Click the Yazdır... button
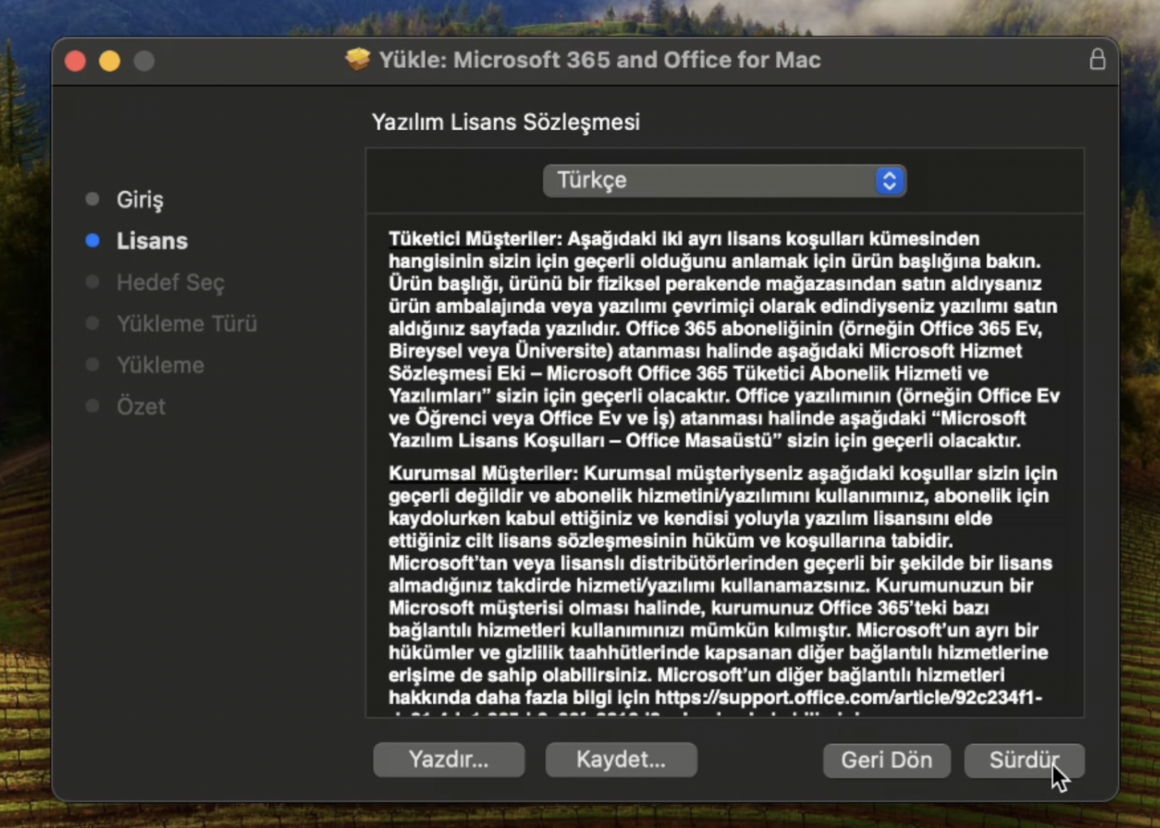The image size is (1160, 828). pos(449,760)
